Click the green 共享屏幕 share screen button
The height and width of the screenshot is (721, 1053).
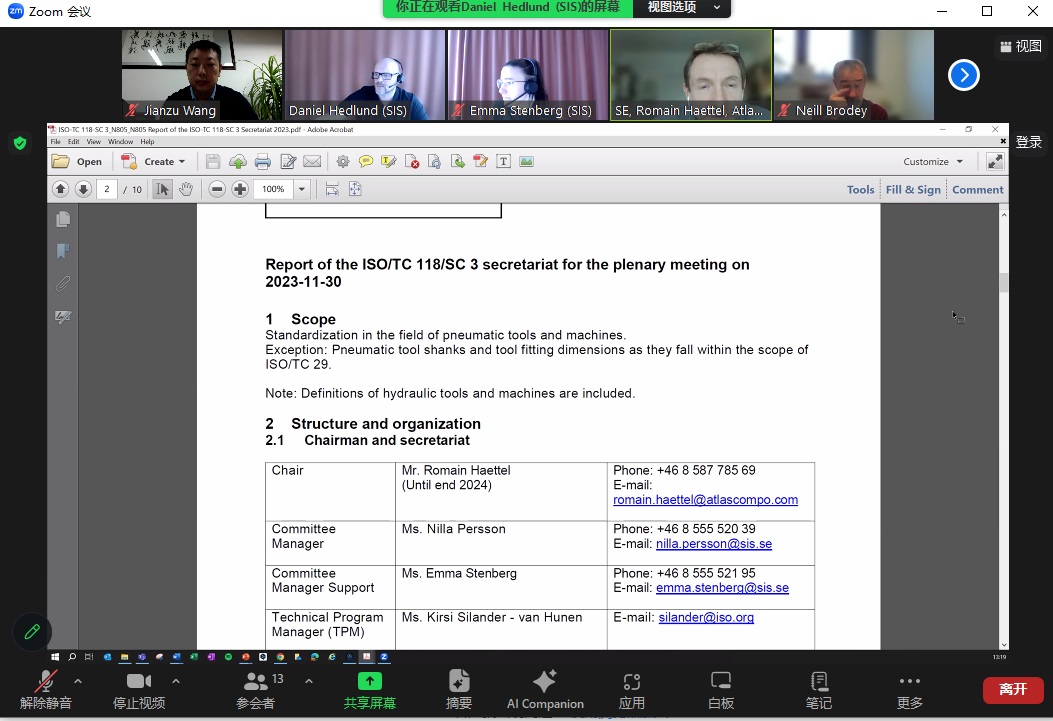click(x=369, y=689)
